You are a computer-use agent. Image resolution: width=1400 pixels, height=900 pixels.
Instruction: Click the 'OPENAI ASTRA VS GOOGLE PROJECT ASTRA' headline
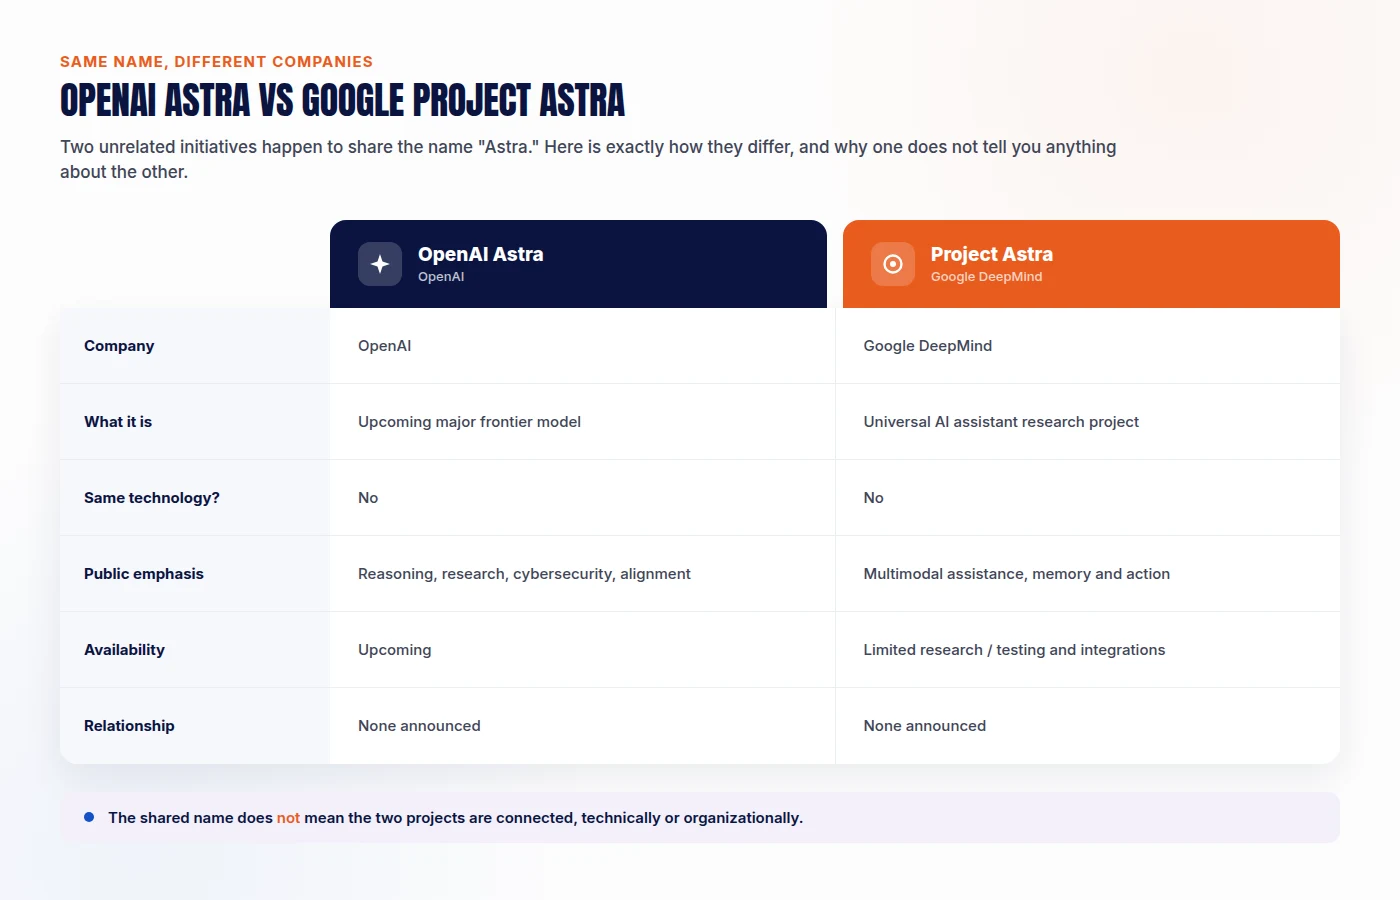pos(342,100)
